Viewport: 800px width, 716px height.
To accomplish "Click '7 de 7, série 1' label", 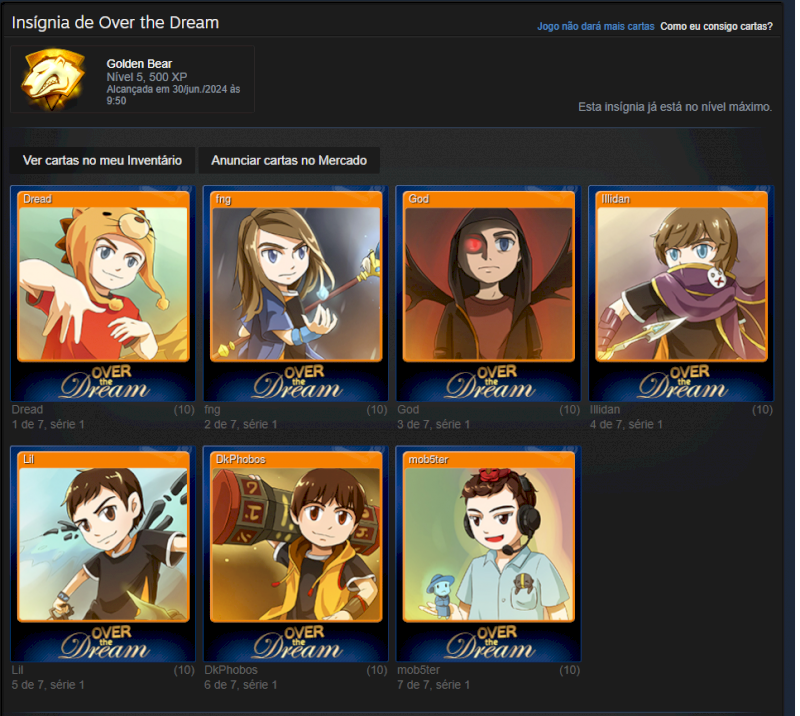I will pos(433,684).
